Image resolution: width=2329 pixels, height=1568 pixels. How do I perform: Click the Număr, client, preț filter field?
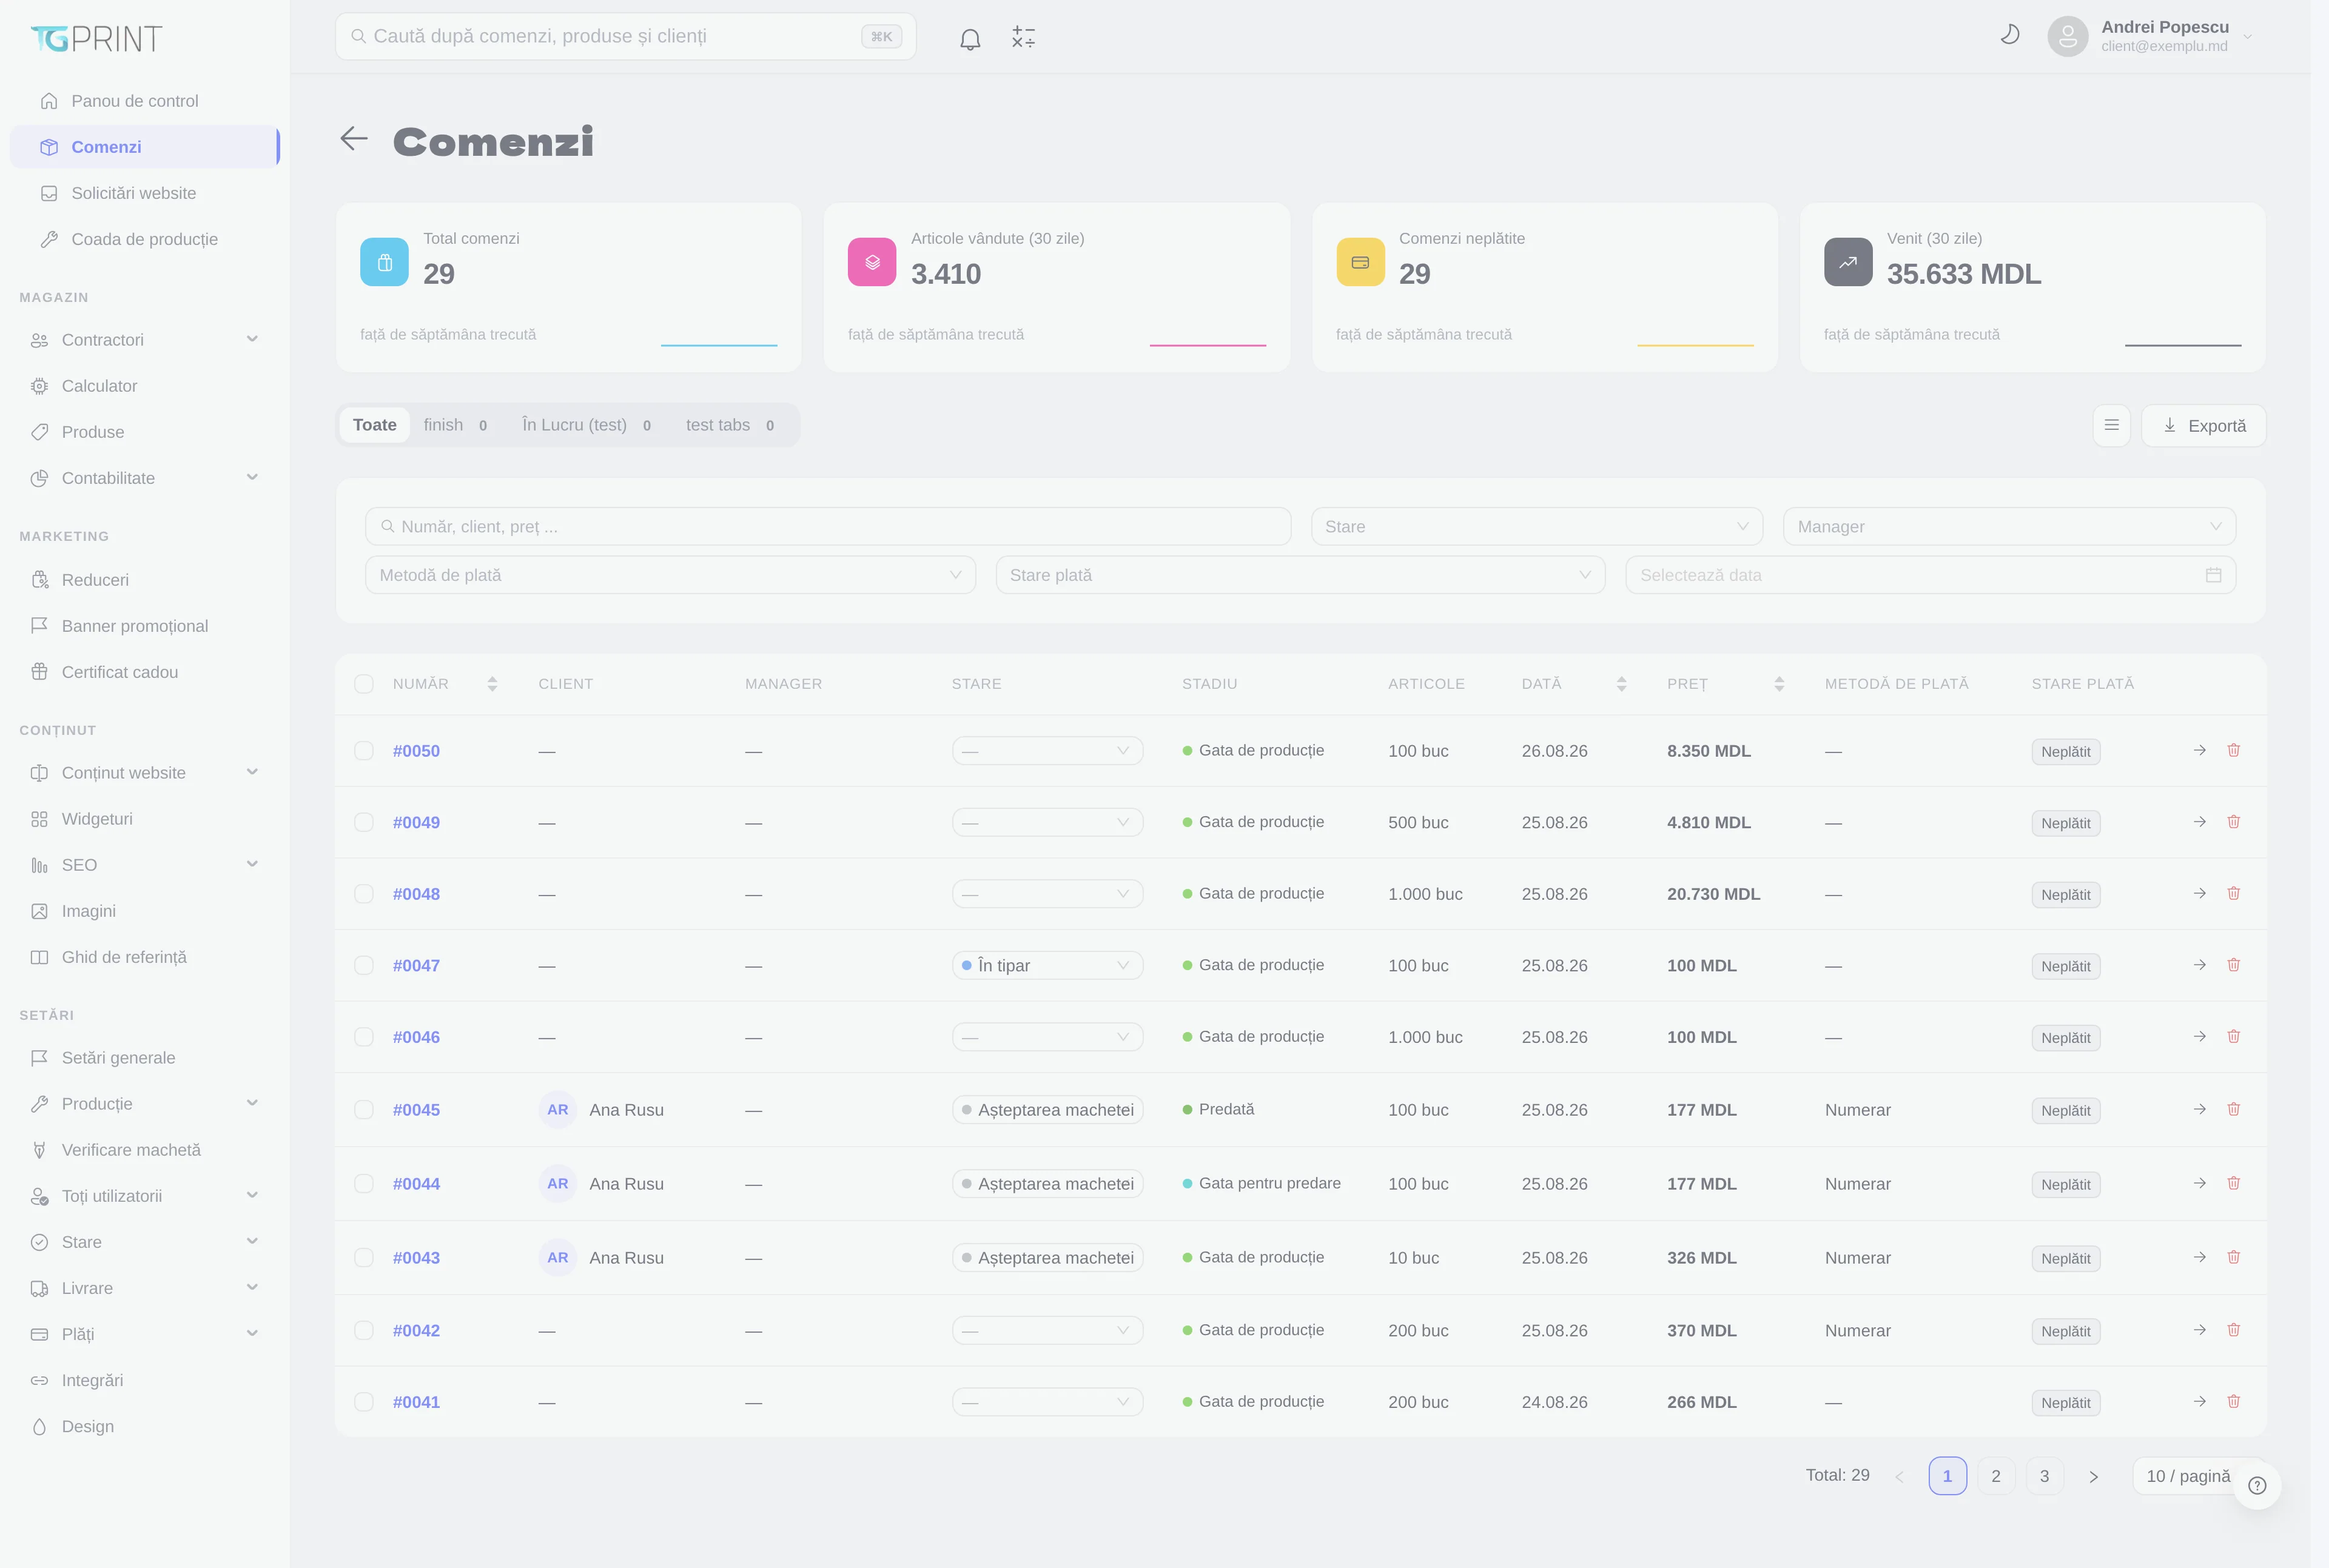point(828,526)
